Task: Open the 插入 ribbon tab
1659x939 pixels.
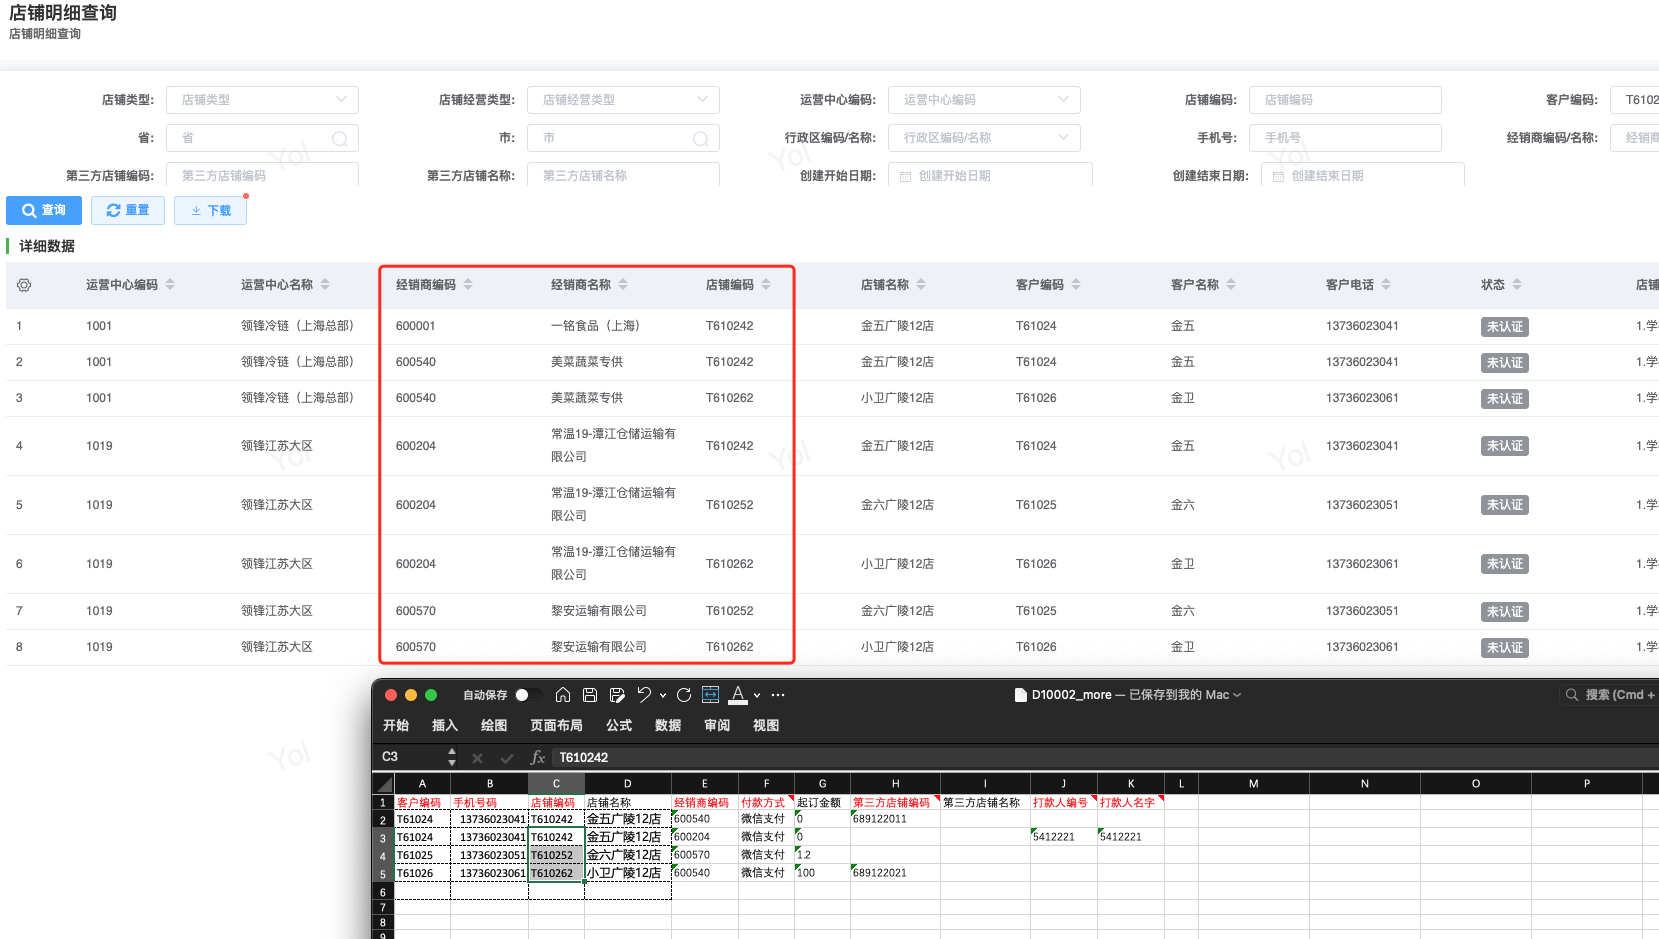Action: point(444,726)
